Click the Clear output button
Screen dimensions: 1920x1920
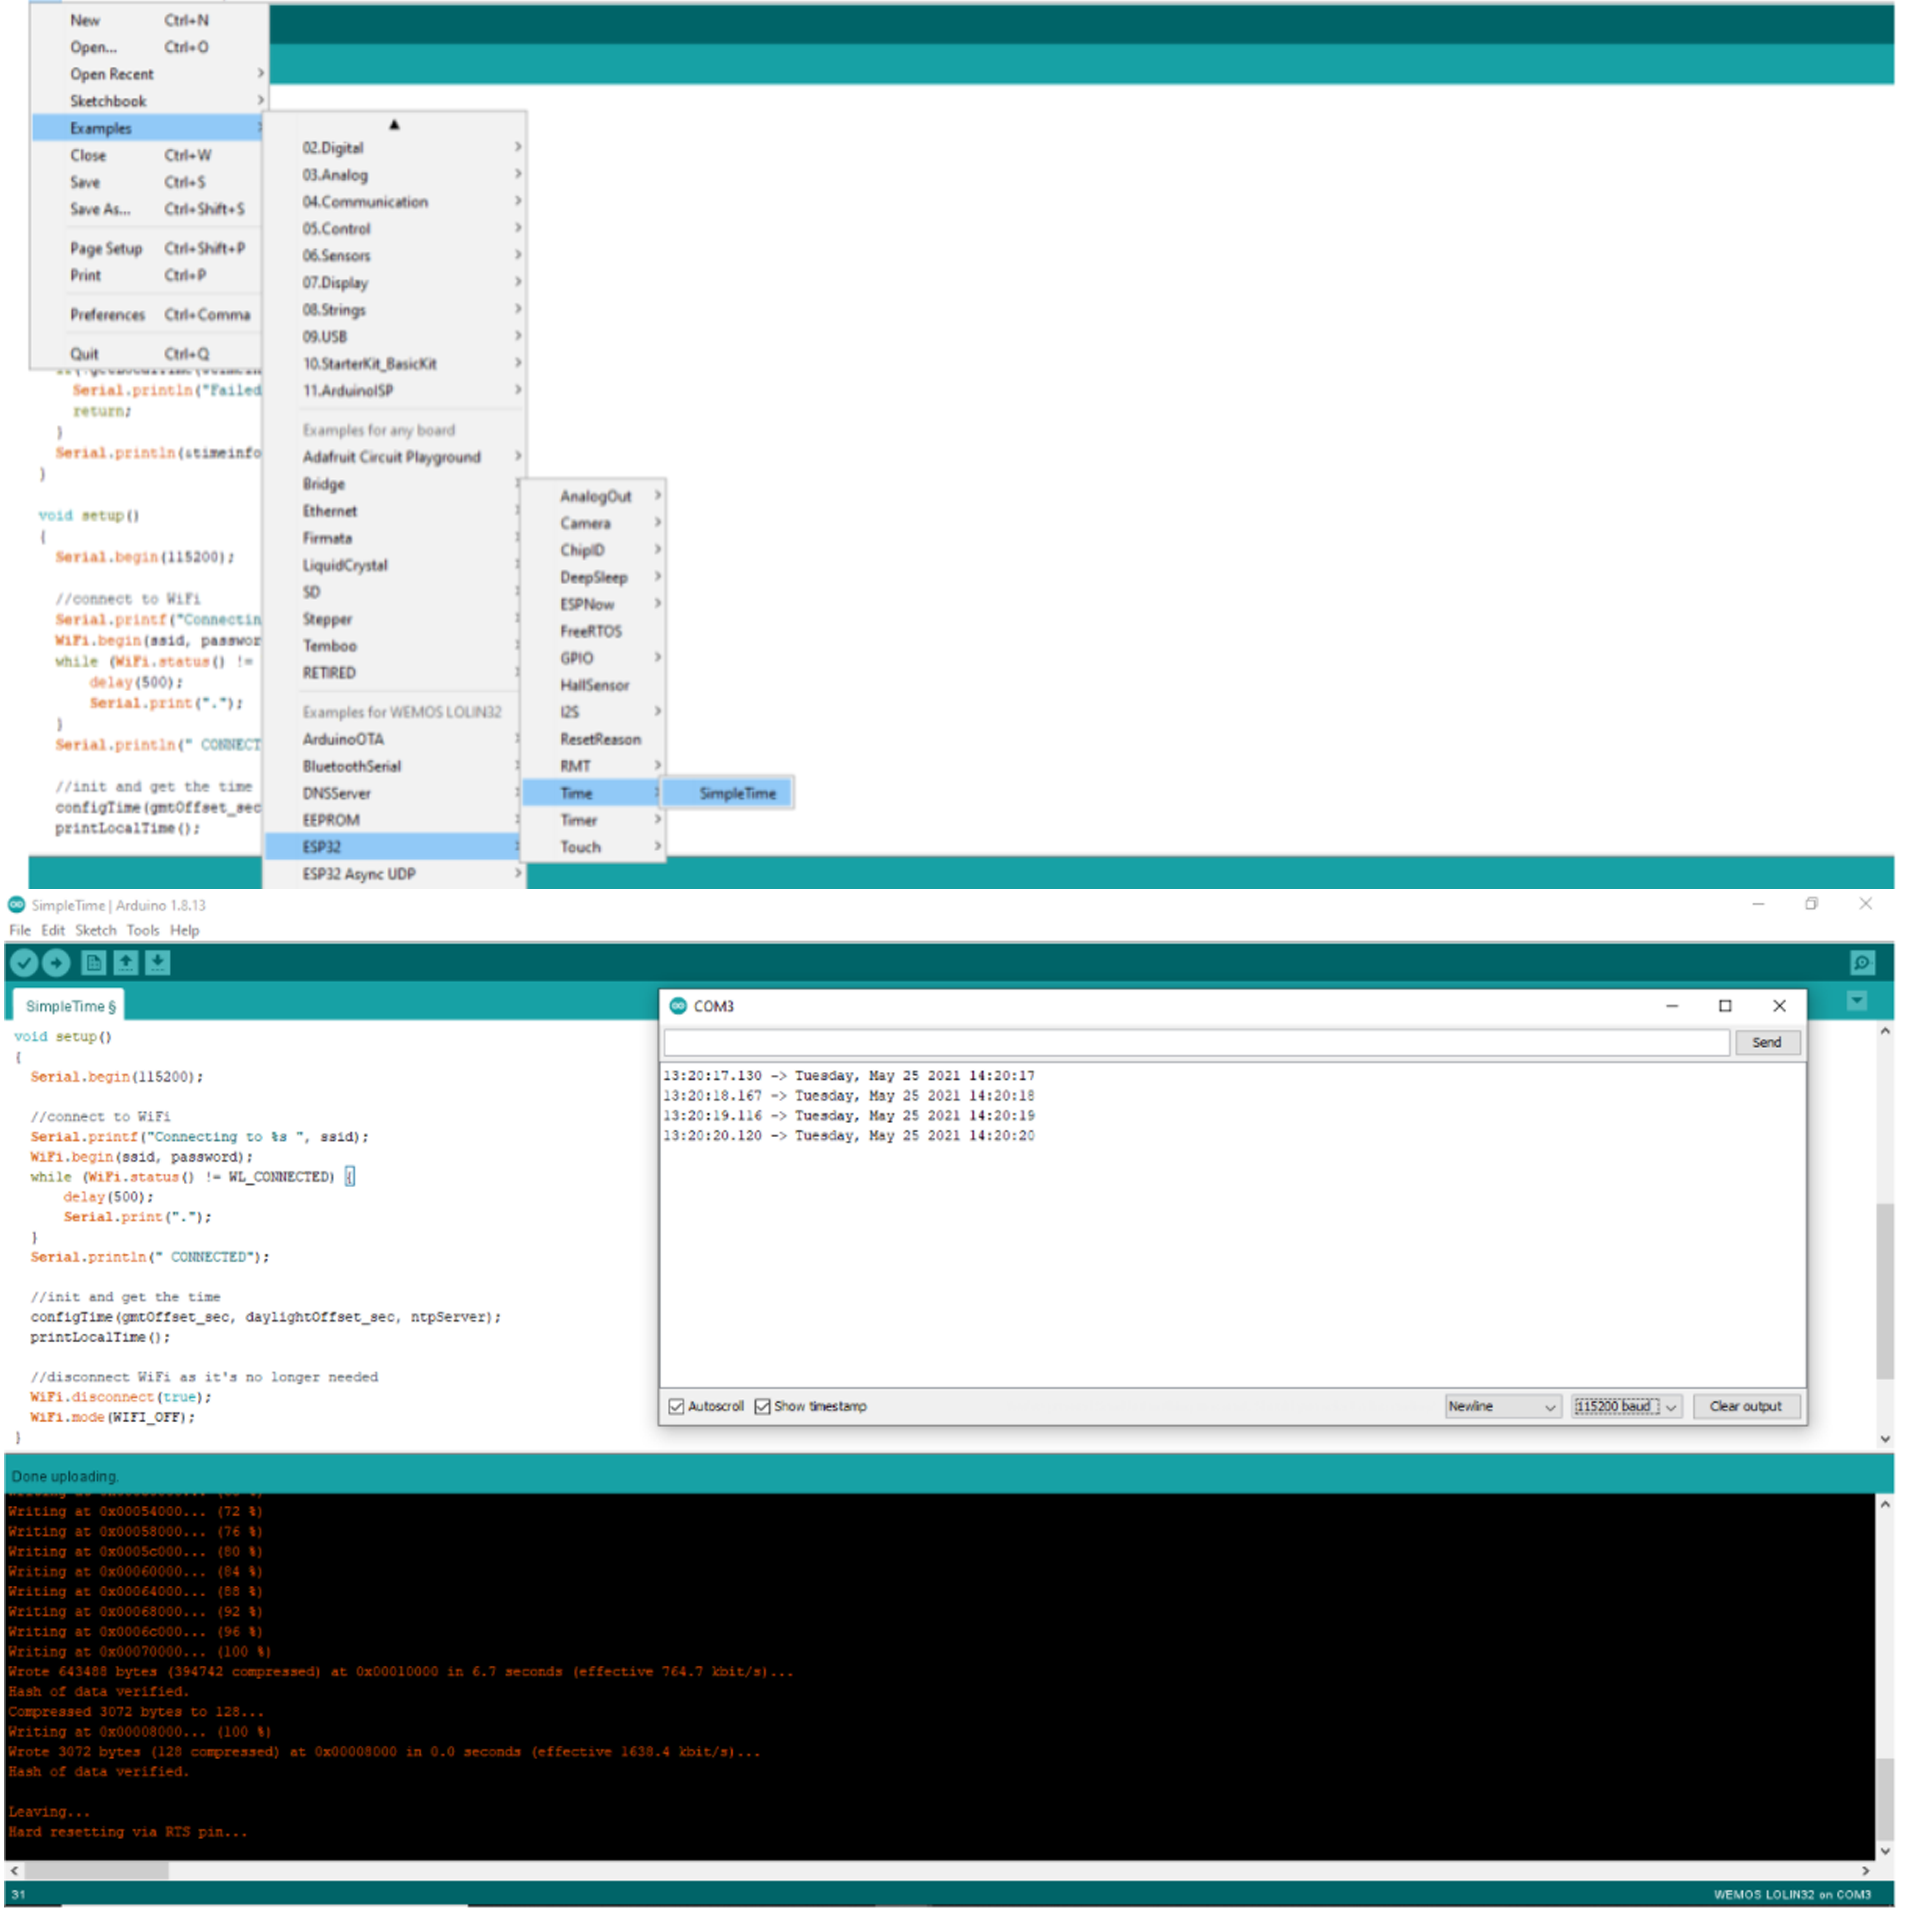click(1745, 1406)
